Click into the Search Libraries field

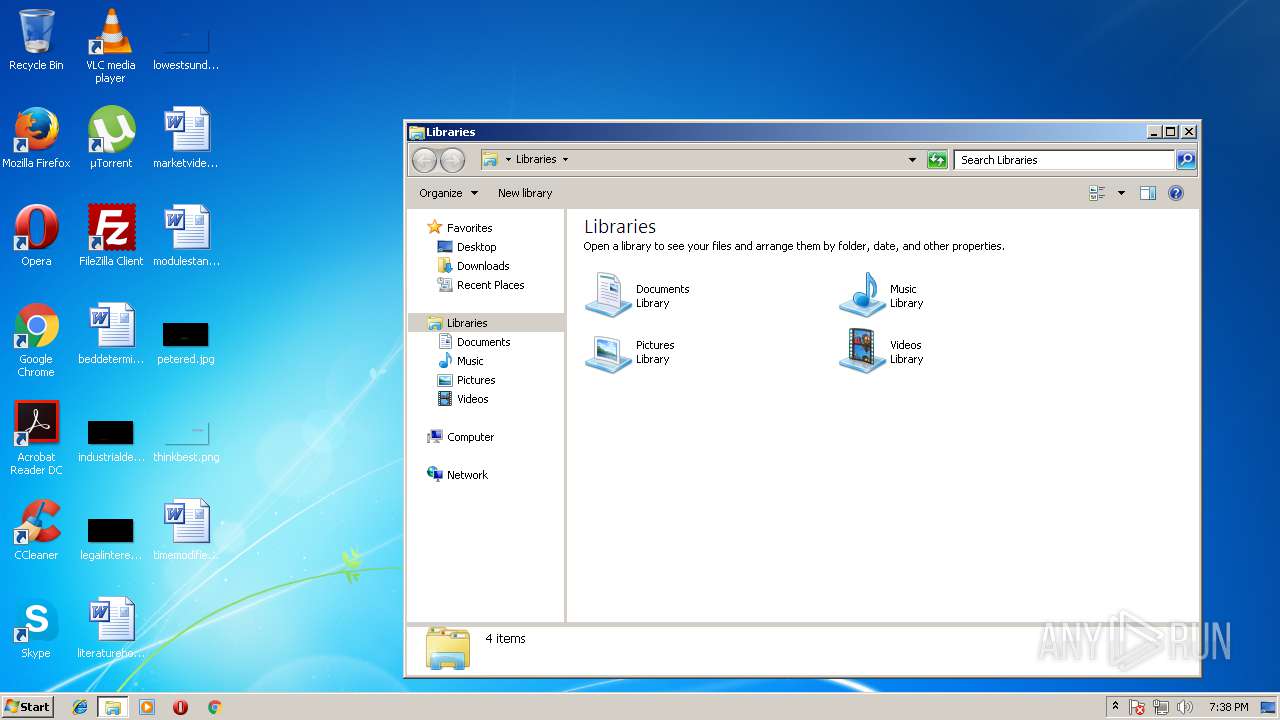tap(1064, 160)
